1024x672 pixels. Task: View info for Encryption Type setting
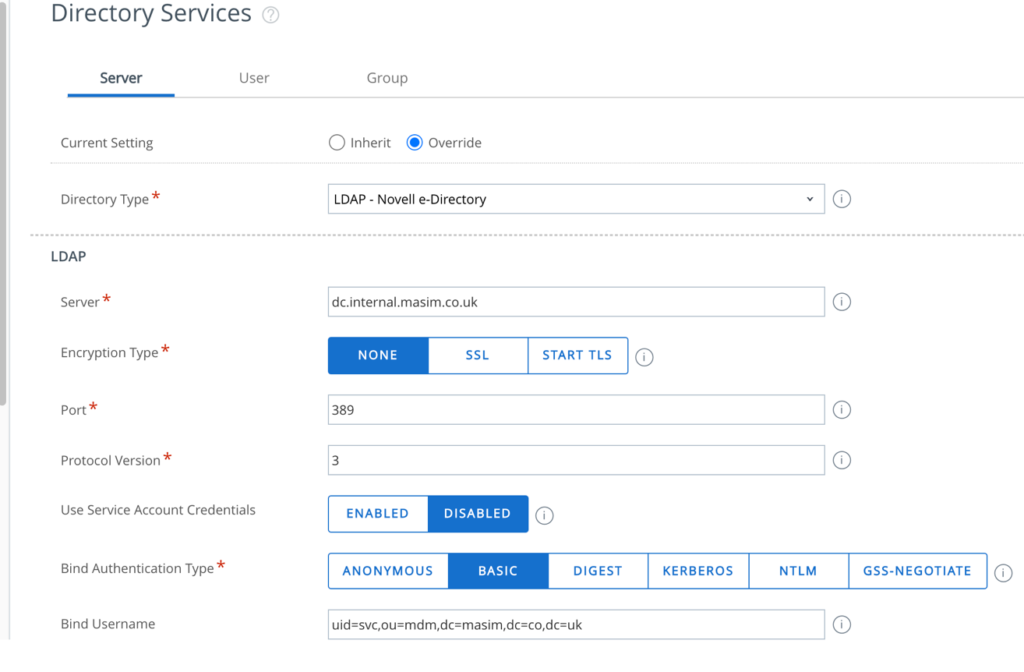click(x=644, y=356)
